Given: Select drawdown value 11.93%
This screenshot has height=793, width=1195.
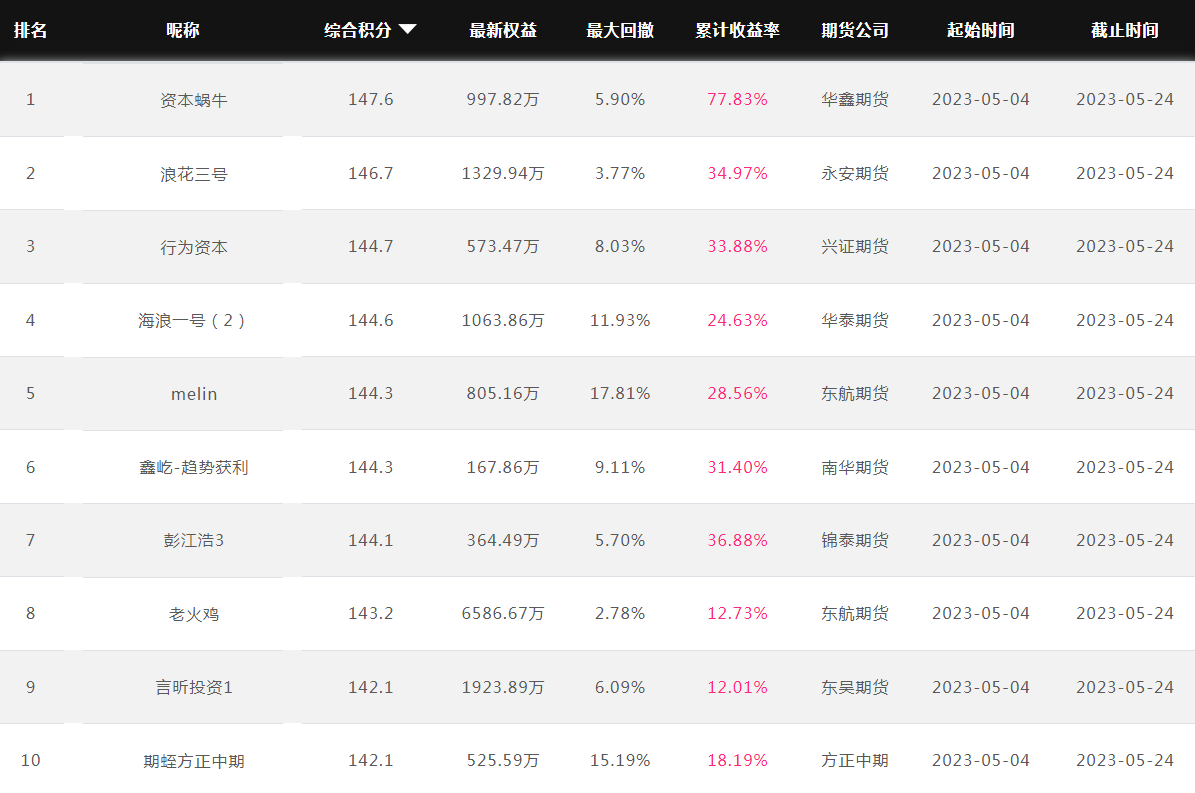Looking at the screenshot, I should pyautogui.click(x=620, y=320).
